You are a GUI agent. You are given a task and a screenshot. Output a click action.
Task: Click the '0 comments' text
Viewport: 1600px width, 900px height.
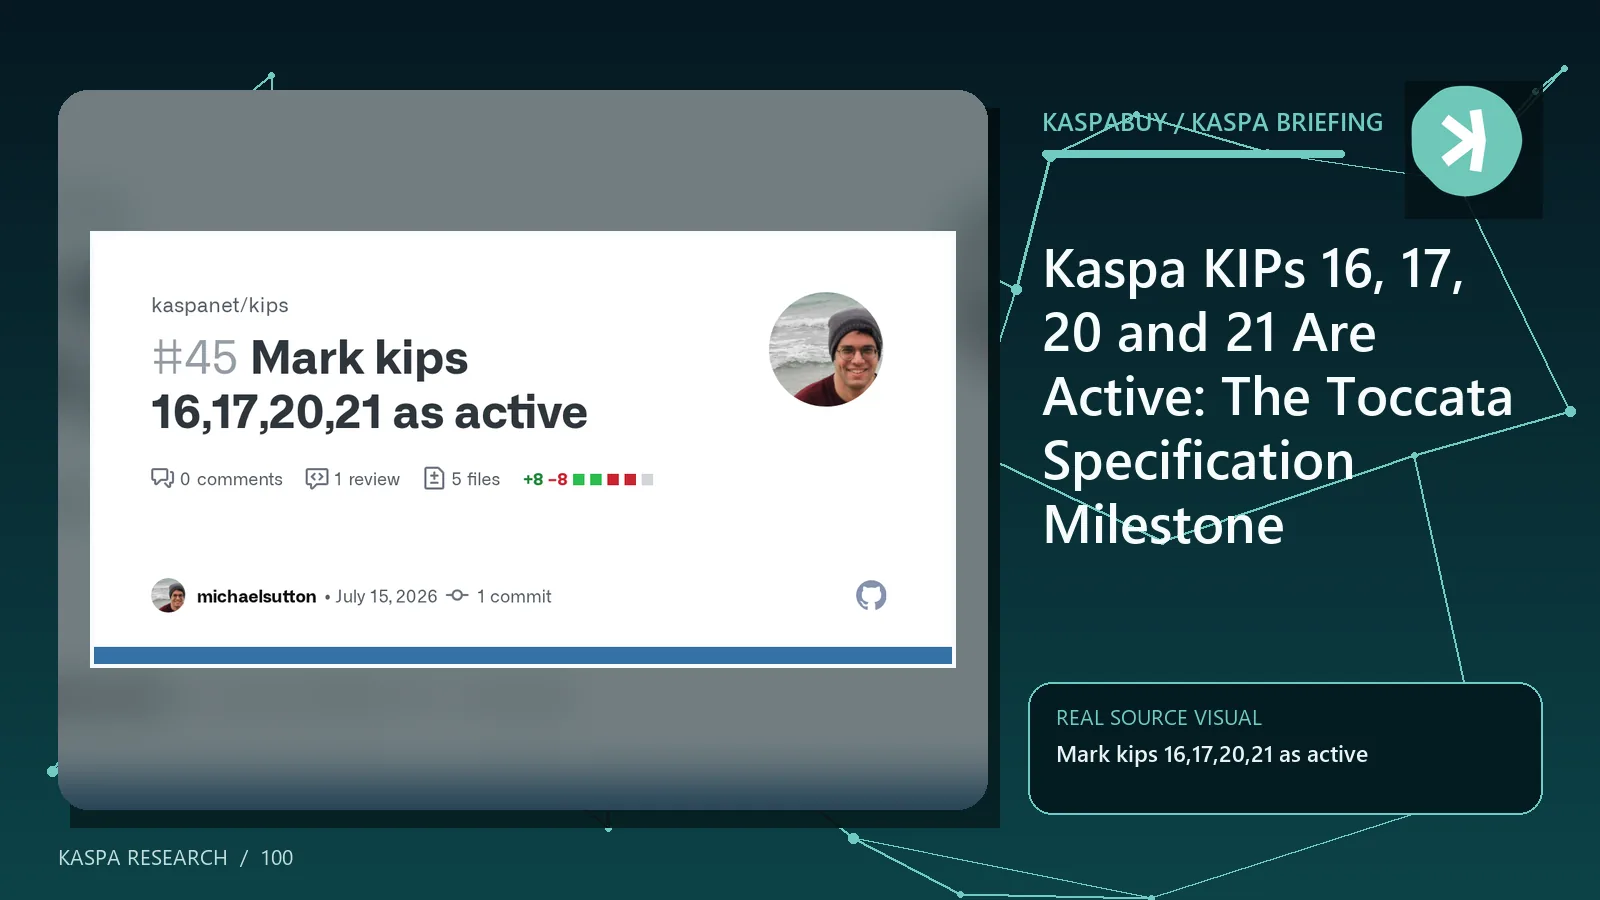tap(231, 479)
